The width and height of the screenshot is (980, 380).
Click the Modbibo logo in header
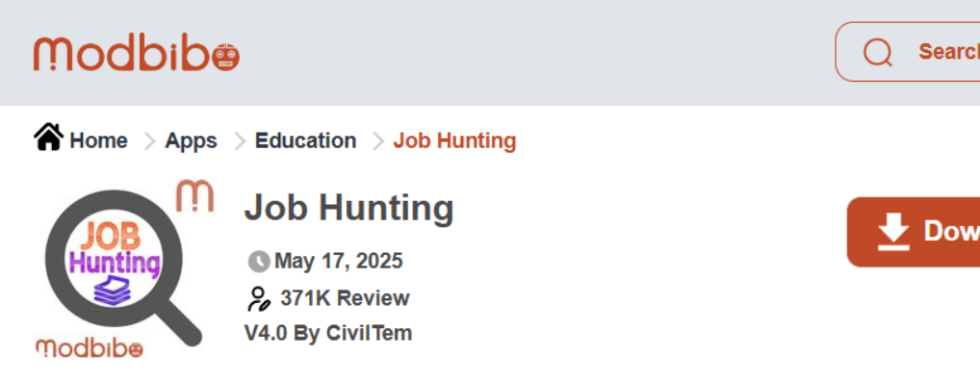(136, 54)
